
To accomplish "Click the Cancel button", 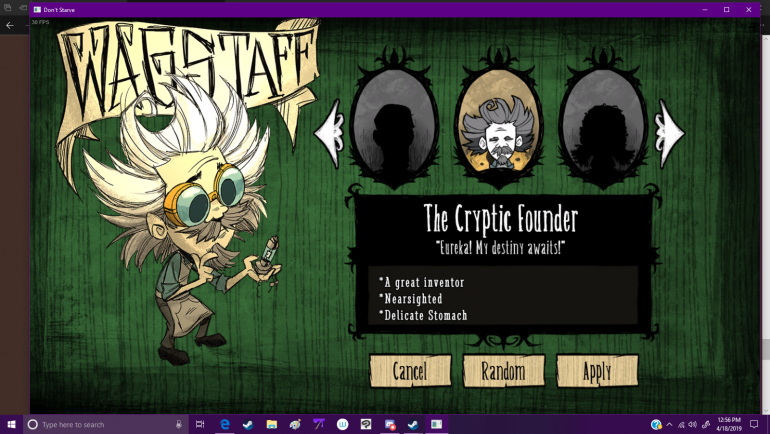I will click(410, 371).
